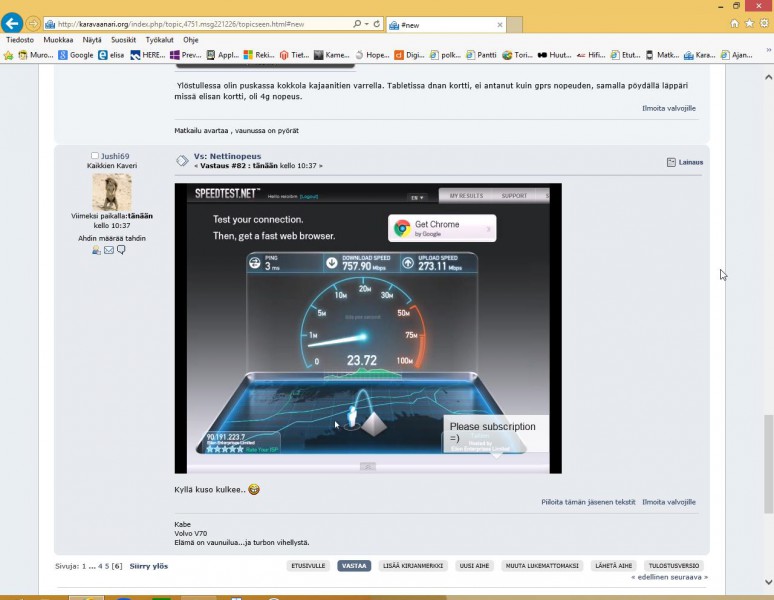Open the browser Tools gear icon
Screen dimensions: 774x600
pyautogui.click(x=763, y=23)
